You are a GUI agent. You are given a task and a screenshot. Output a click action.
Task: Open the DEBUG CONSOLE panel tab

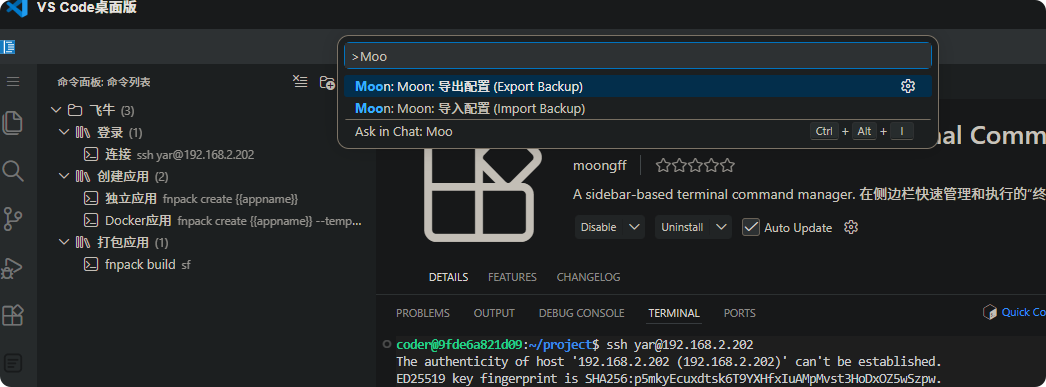pyautogui.click(x=582, y=313)
